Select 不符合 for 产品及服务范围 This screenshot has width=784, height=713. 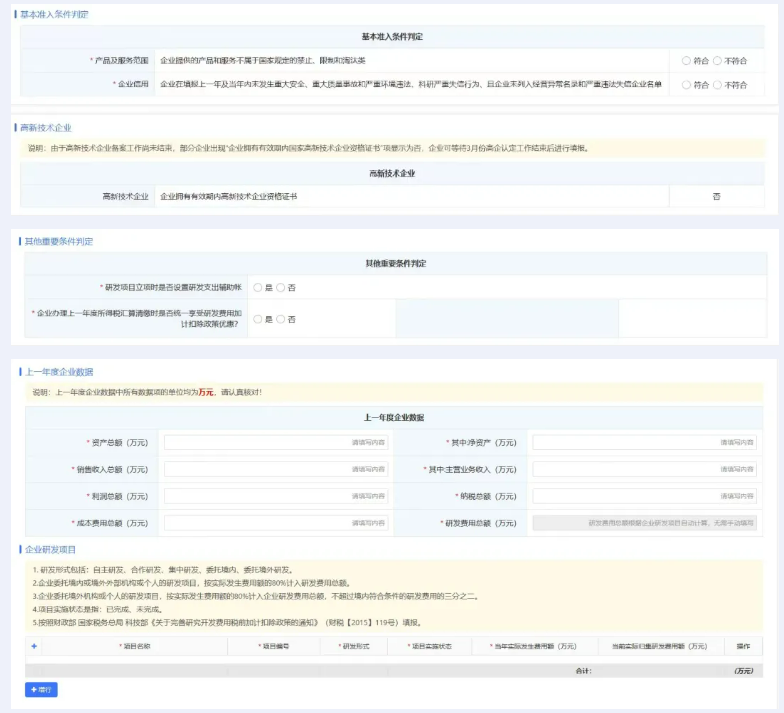(x=718, y=61)
